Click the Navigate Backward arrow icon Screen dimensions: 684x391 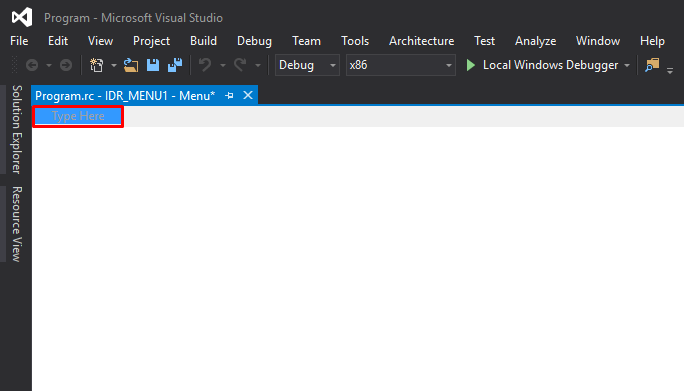tap(32, 65)
